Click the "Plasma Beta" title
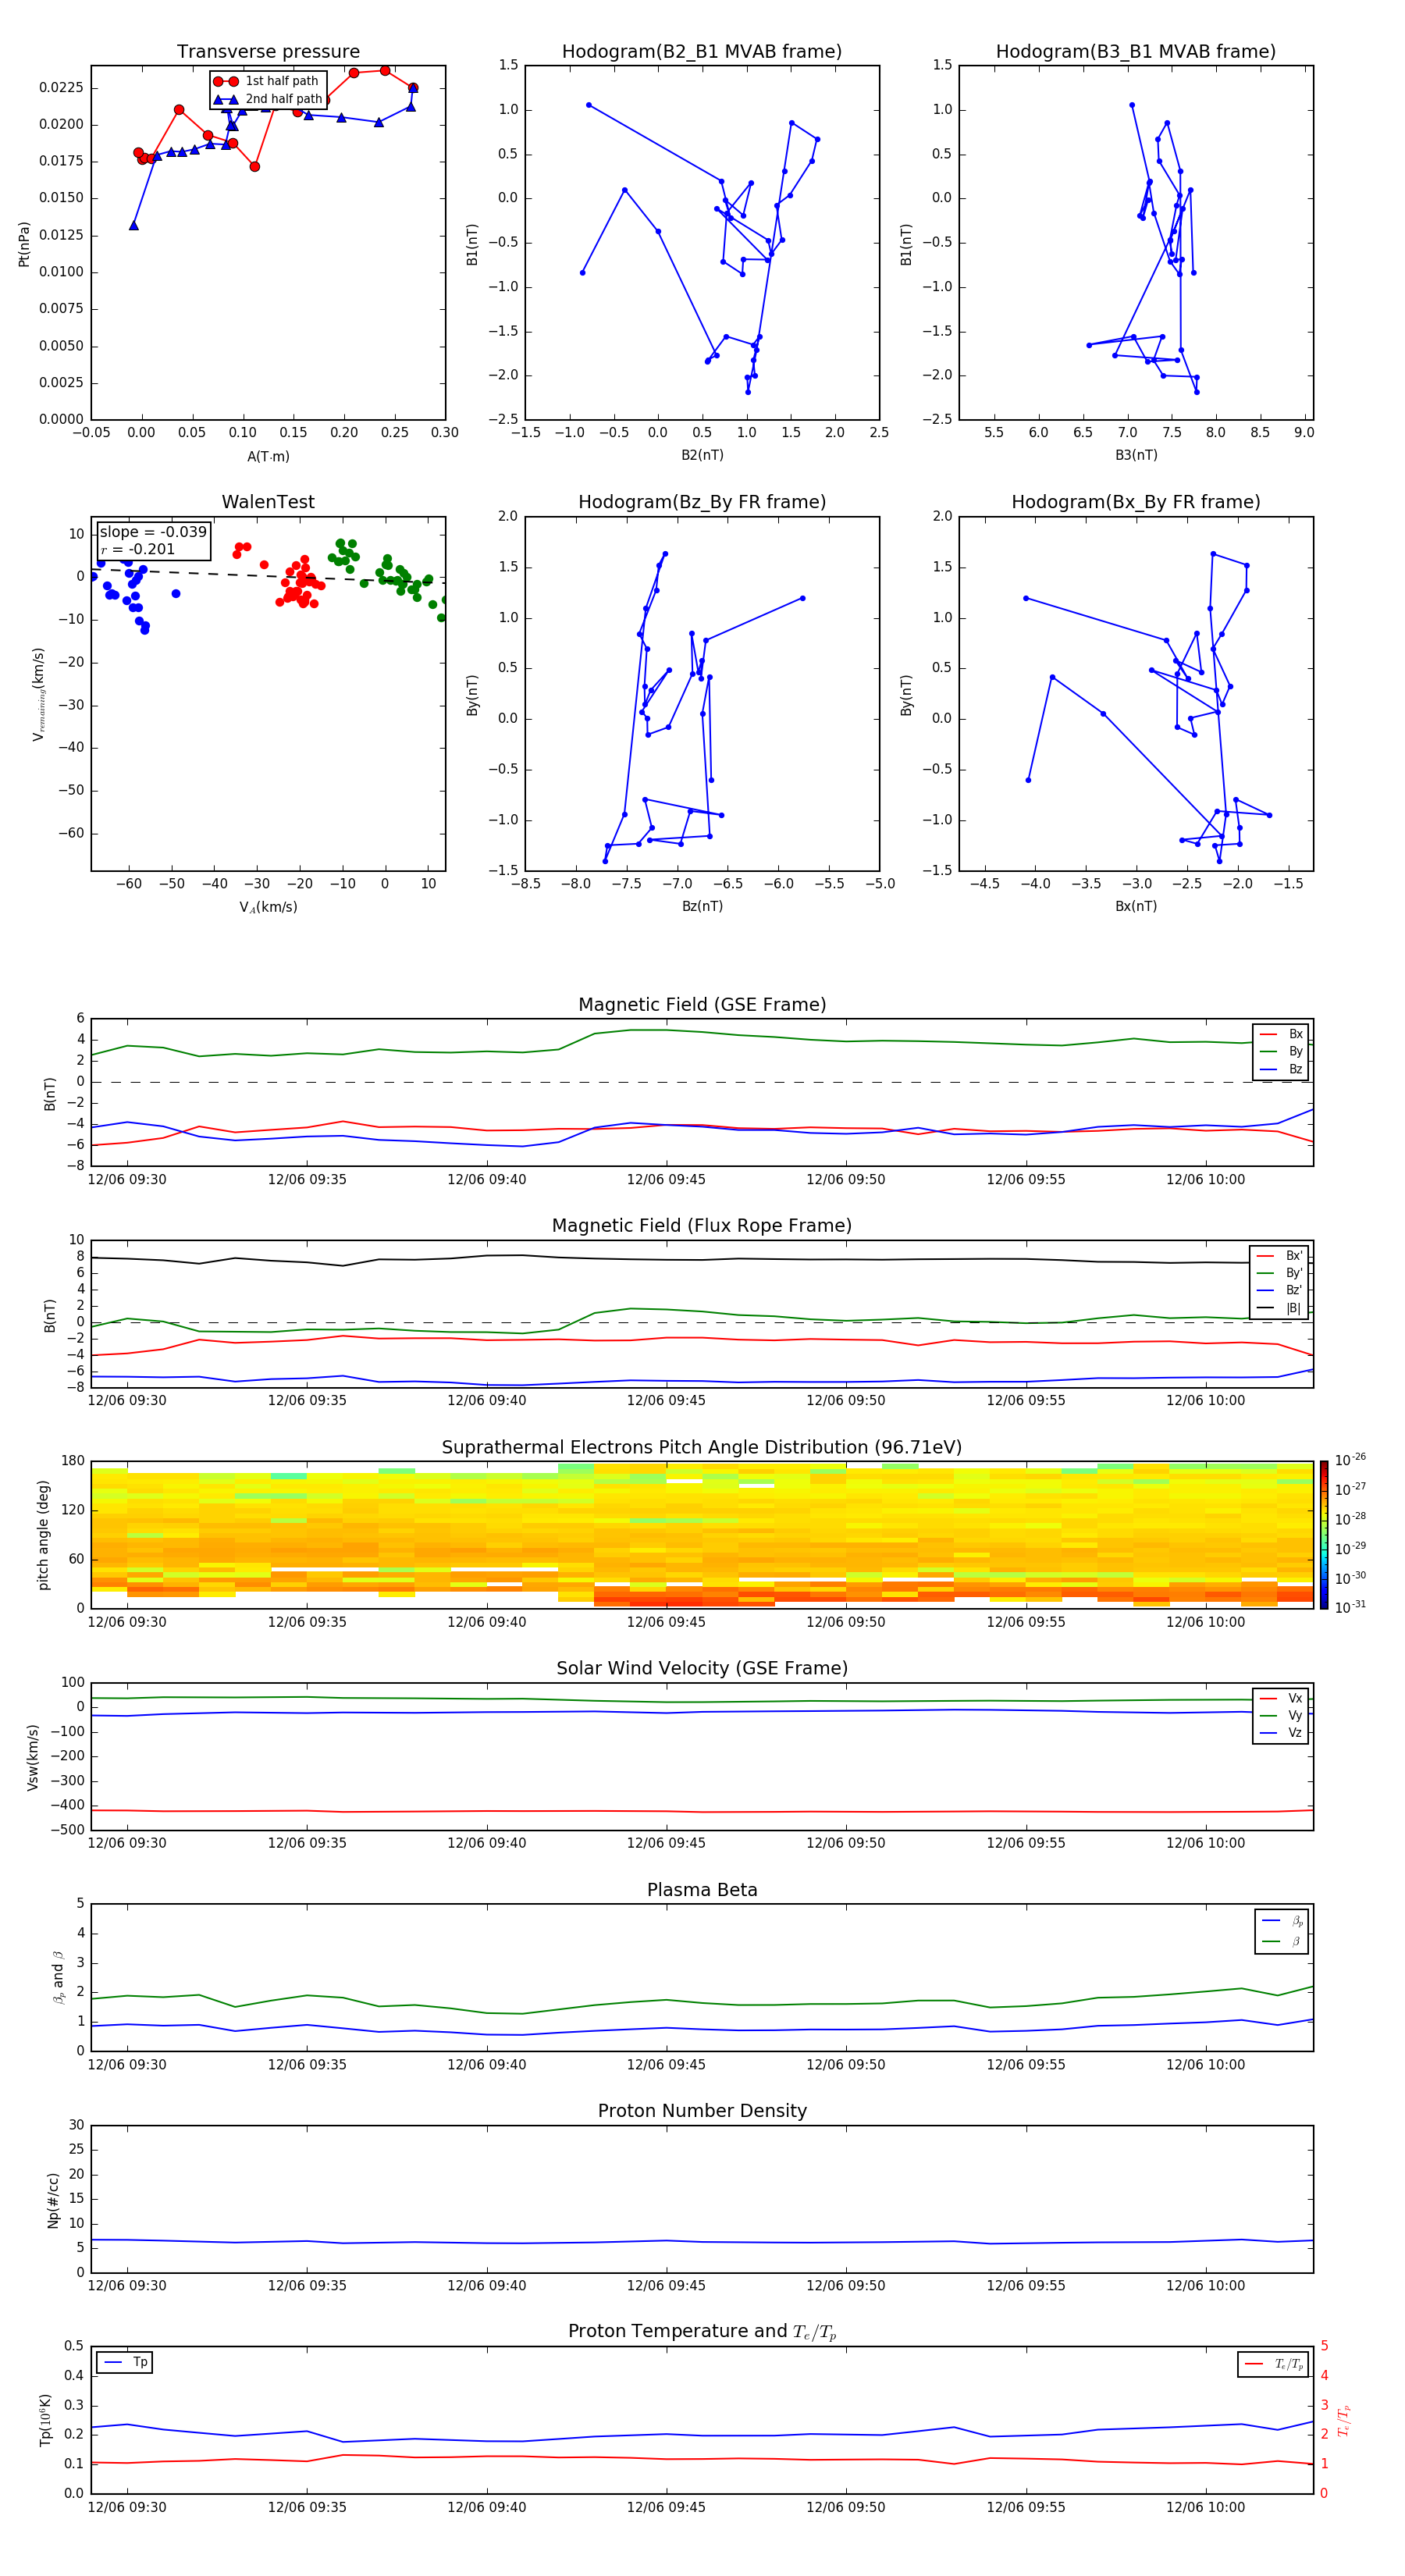The width and height of the screenshot is (1405, 2576). tap(702, 1890)
